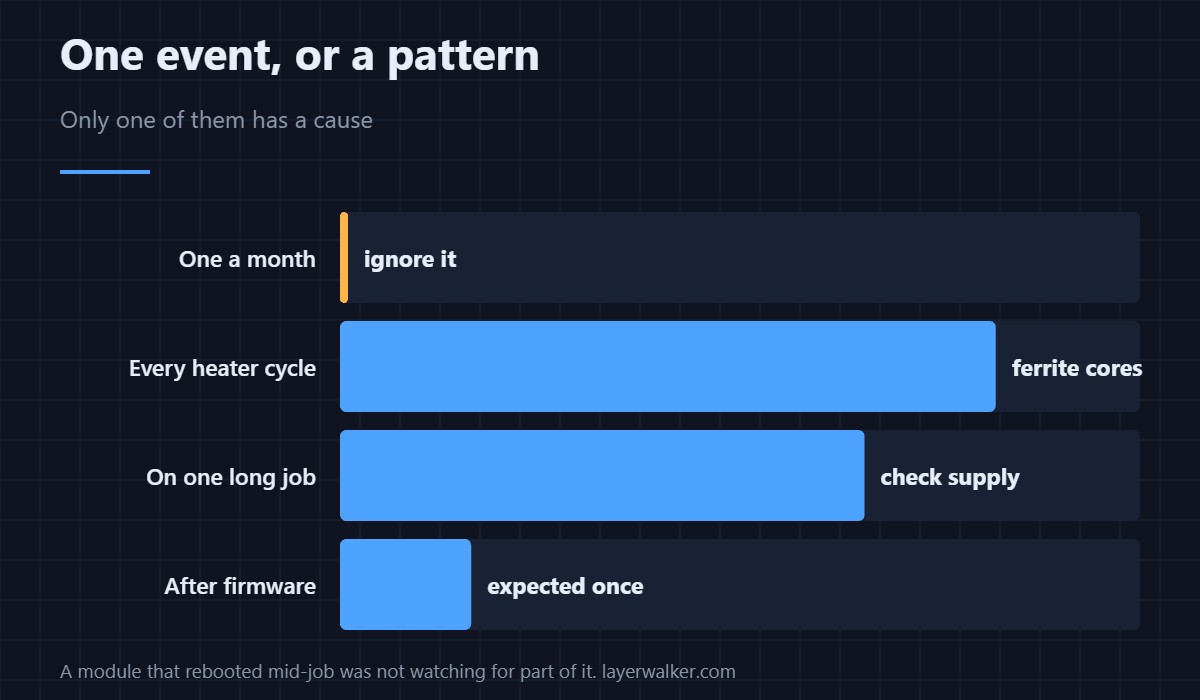1200x700 pixels.
Task: Click the subtitle 'Only one of them has a cause'
Action: pyautogui.click(x=216, y=120)
